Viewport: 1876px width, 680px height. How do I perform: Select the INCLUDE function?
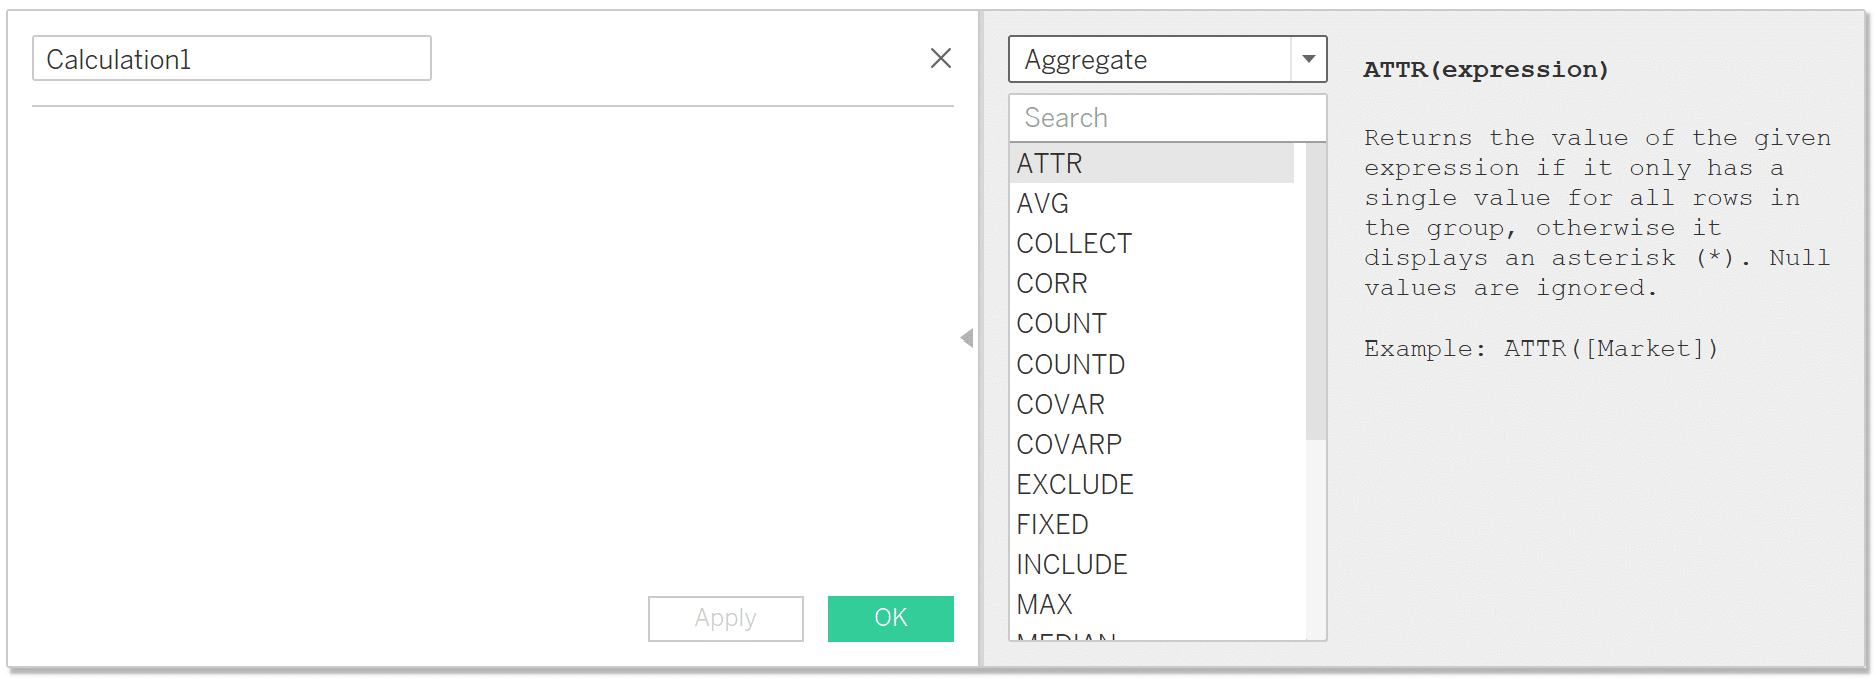(x=1152, y=564)
